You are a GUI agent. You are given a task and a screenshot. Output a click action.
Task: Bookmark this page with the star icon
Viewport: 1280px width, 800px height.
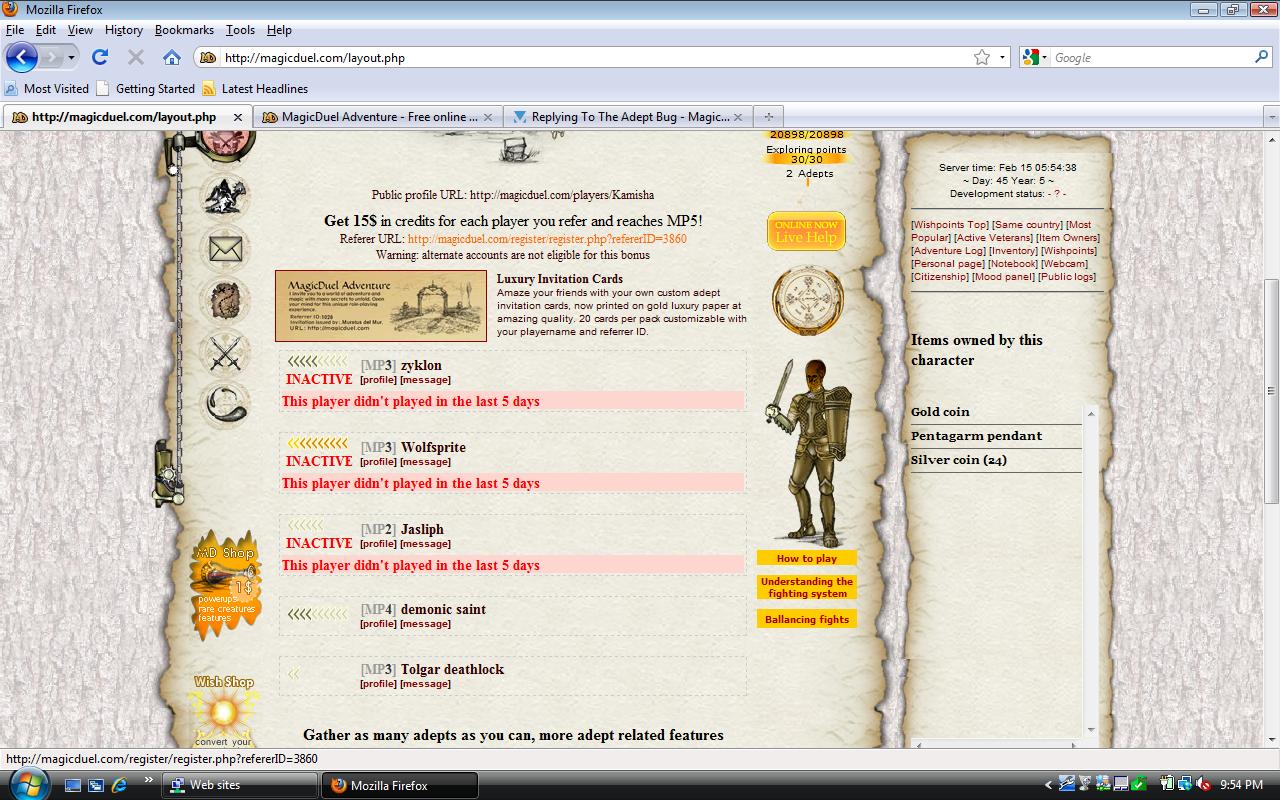(x=982, y=57)
